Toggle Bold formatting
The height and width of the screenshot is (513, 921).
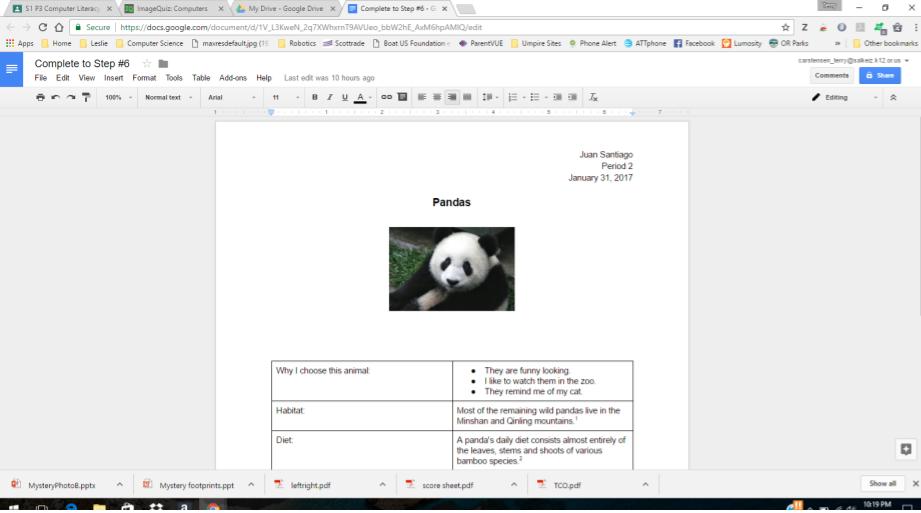point(314,97)
